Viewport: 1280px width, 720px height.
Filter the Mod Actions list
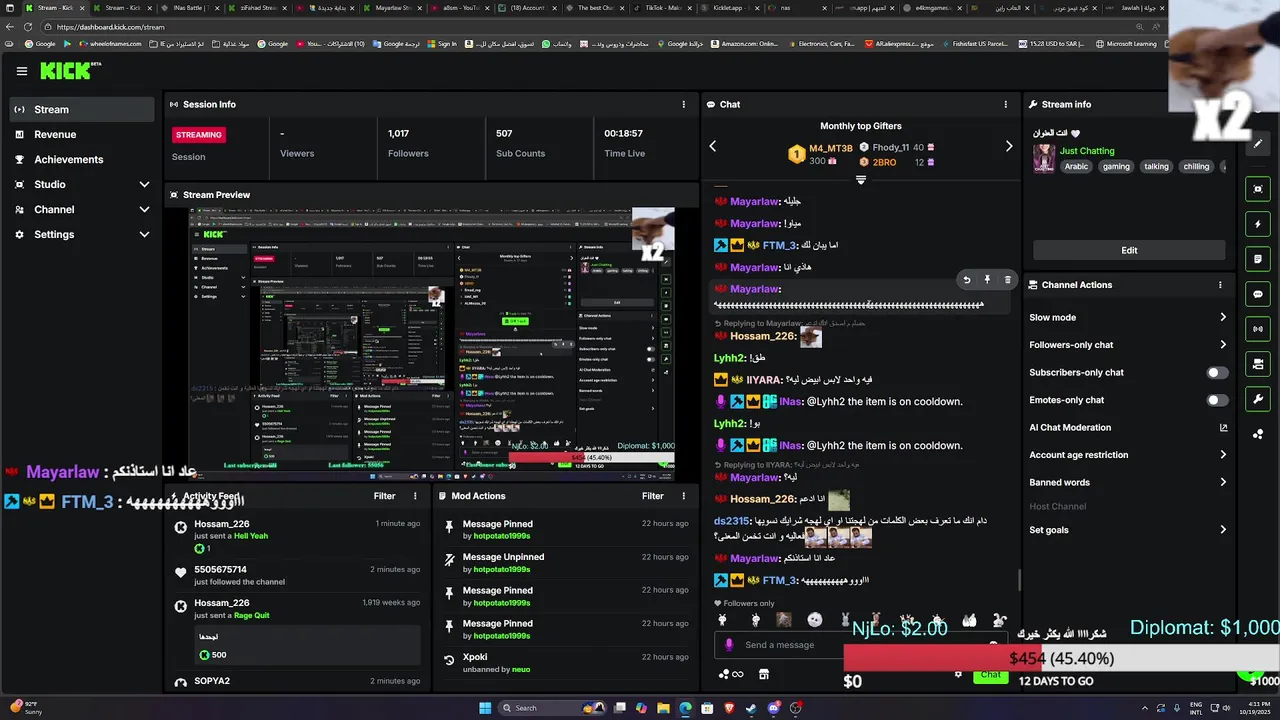point(653,496)
